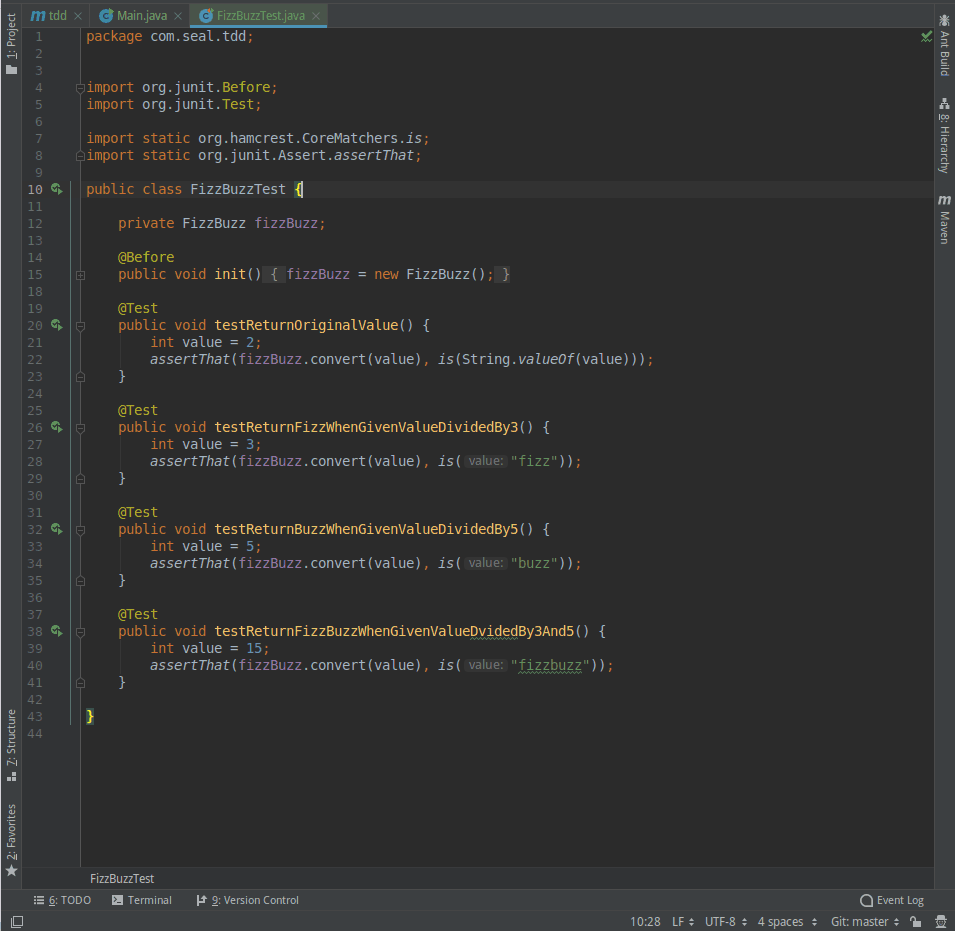Collapse testReturnOriginalValue method at line 20
This screenshot has width=955, height=931.
click(80, 326)
